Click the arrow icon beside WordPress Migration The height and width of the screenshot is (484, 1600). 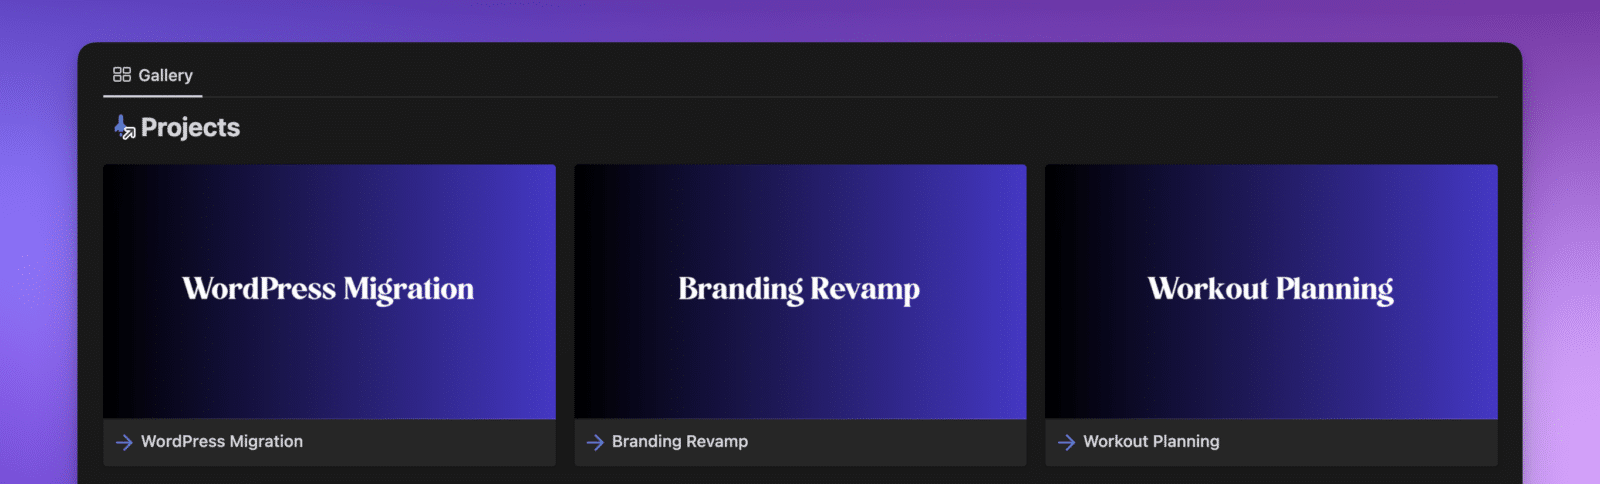[x=124, y=442]
